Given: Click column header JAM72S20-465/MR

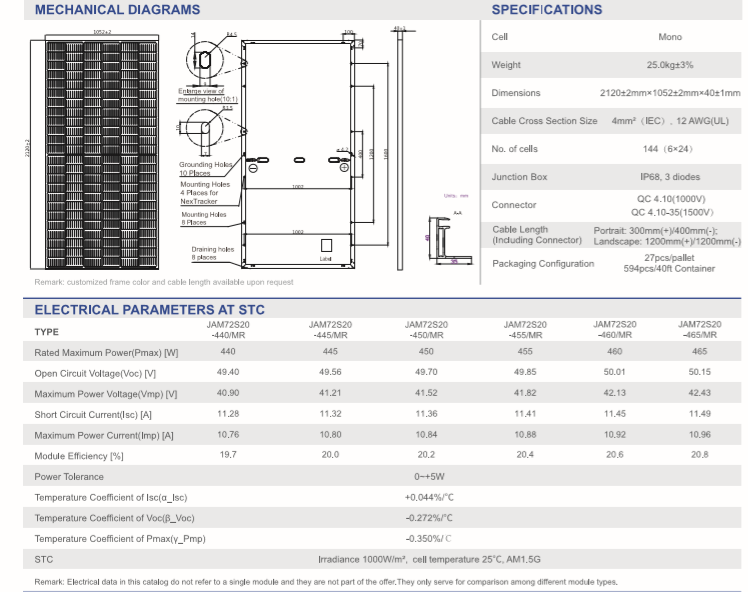Looking at the screenshot, I should (699, 330).
